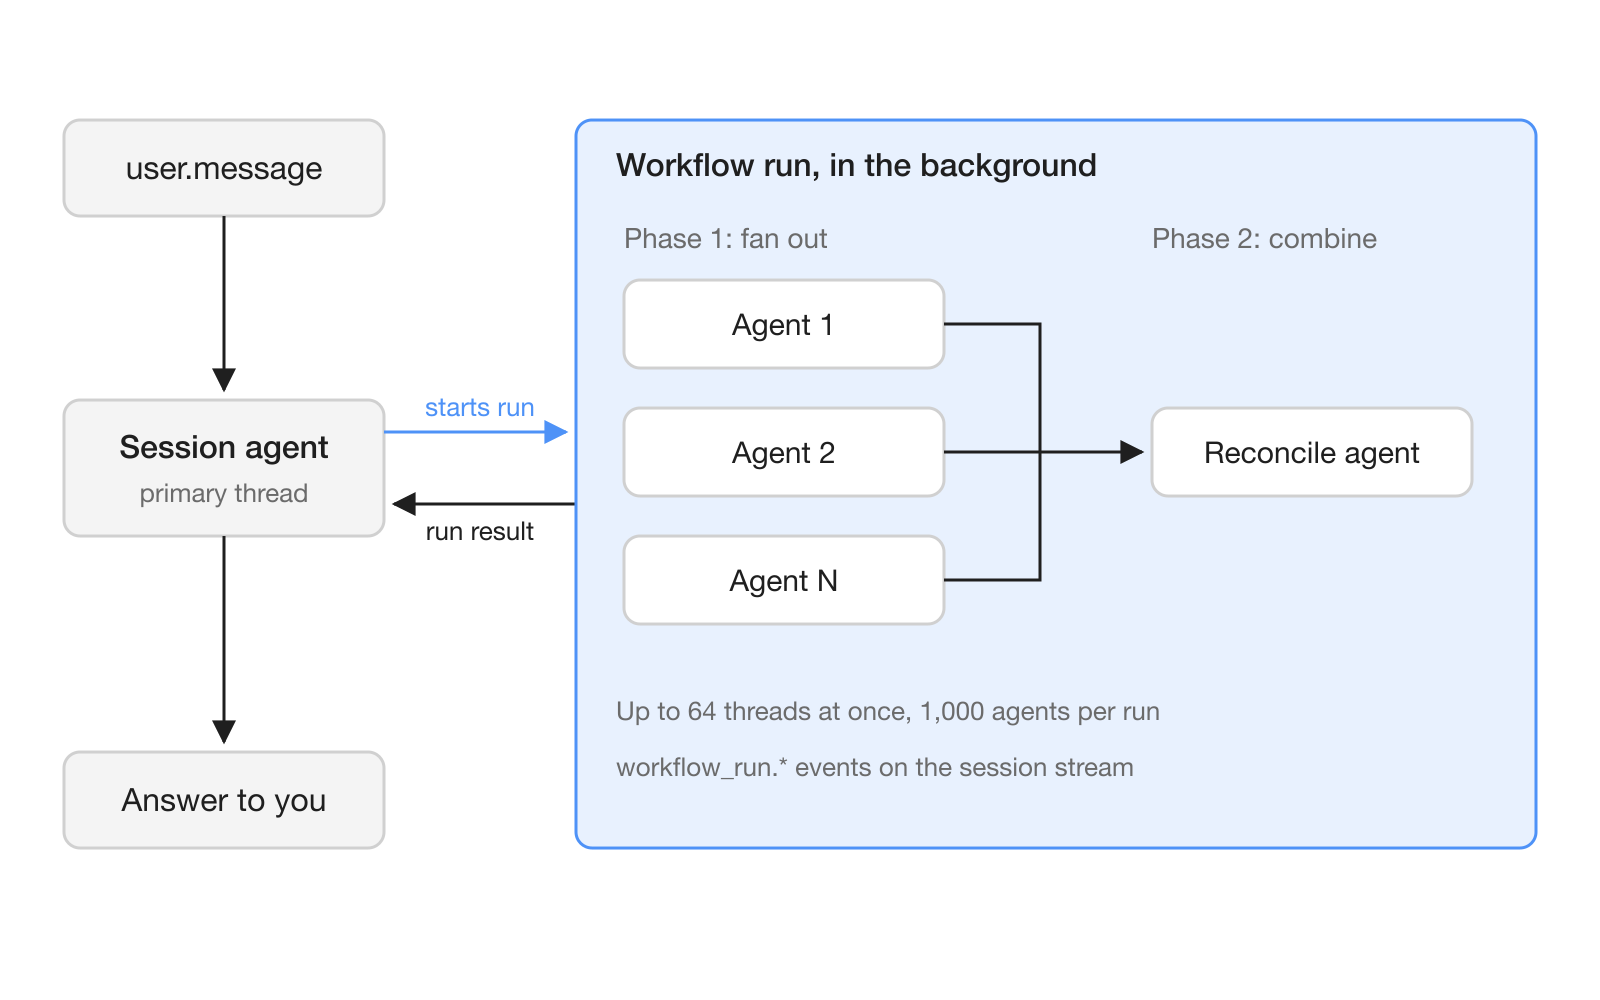1600x1000 pixels.
Task: Click the 'run result' label
Action: (479, 531)
